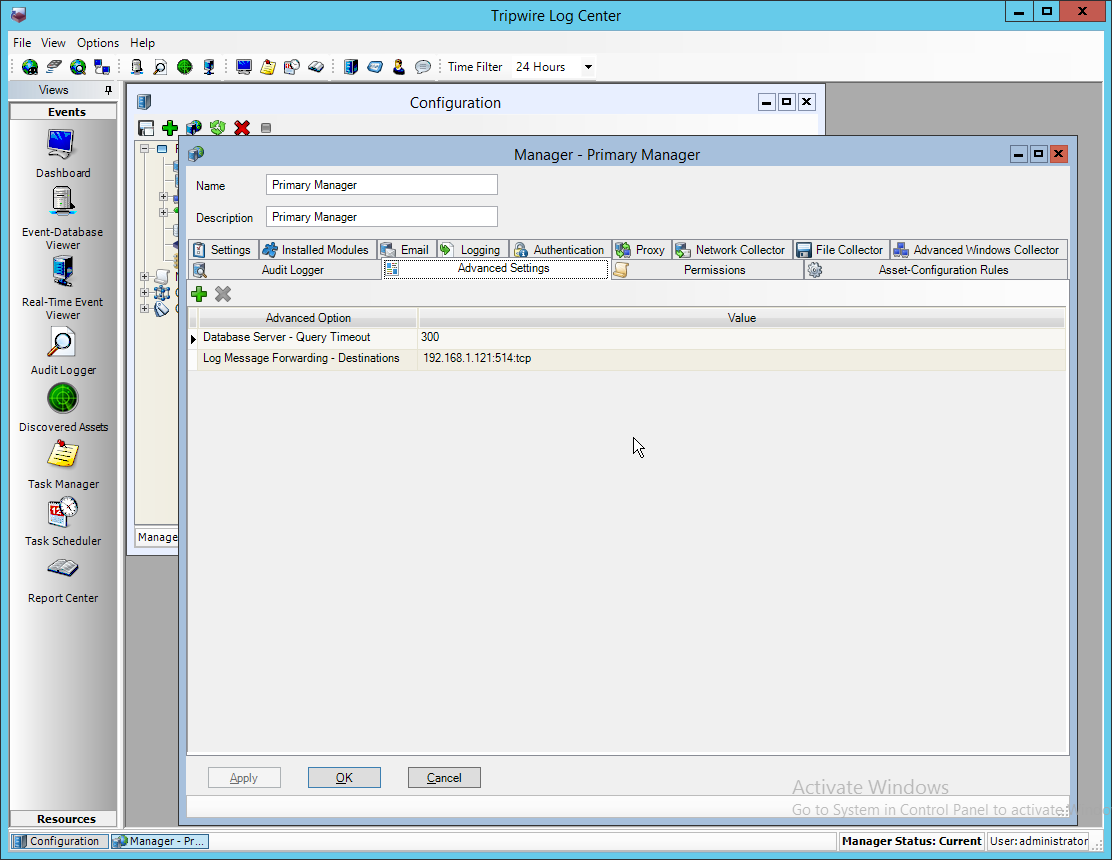Viewport: 1112px width, 860px height.
Task: Open Task Manager notepad in sidebar
Action: (62, 464)
